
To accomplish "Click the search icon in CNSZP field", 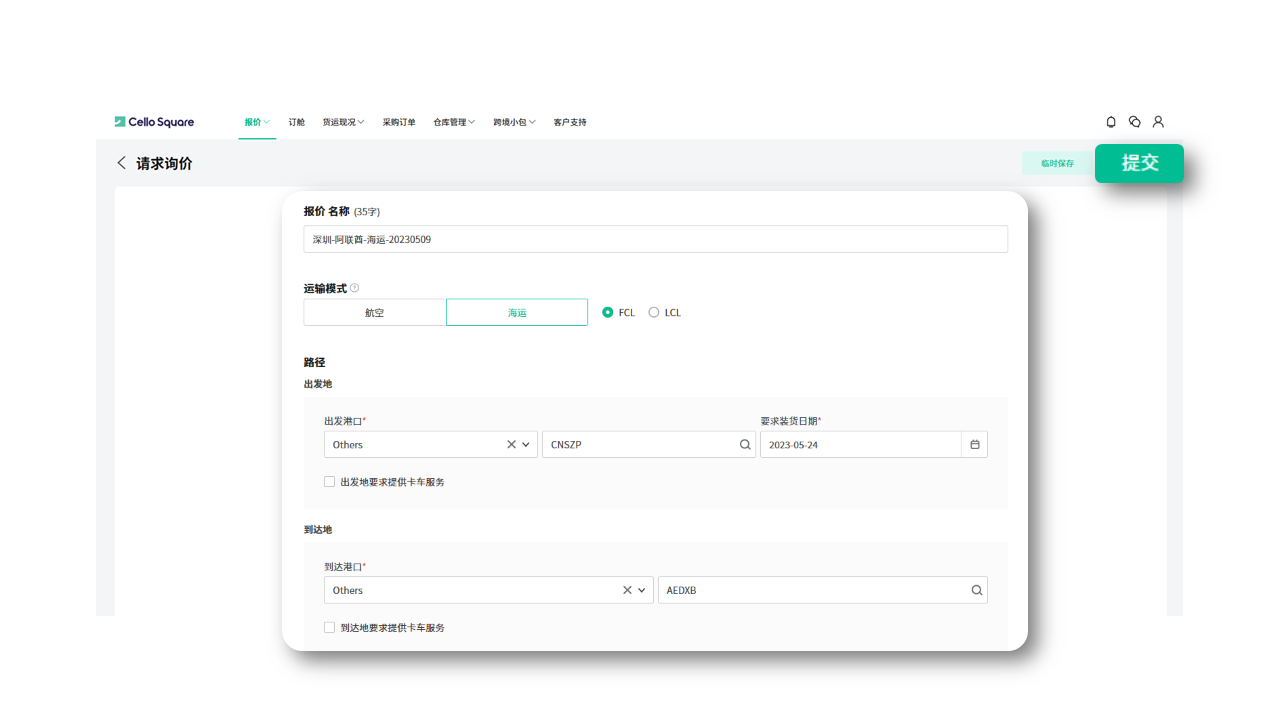I will pyautogui.click(x=745, y=445).
